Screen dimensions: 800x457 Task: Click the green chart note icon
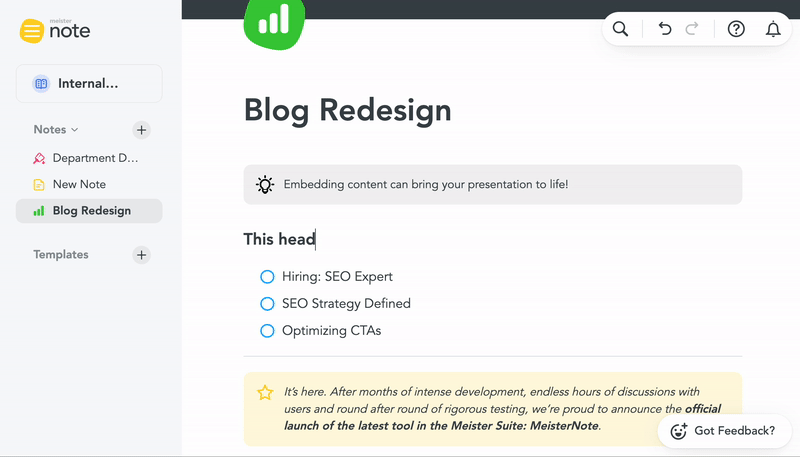coord(274,23)
